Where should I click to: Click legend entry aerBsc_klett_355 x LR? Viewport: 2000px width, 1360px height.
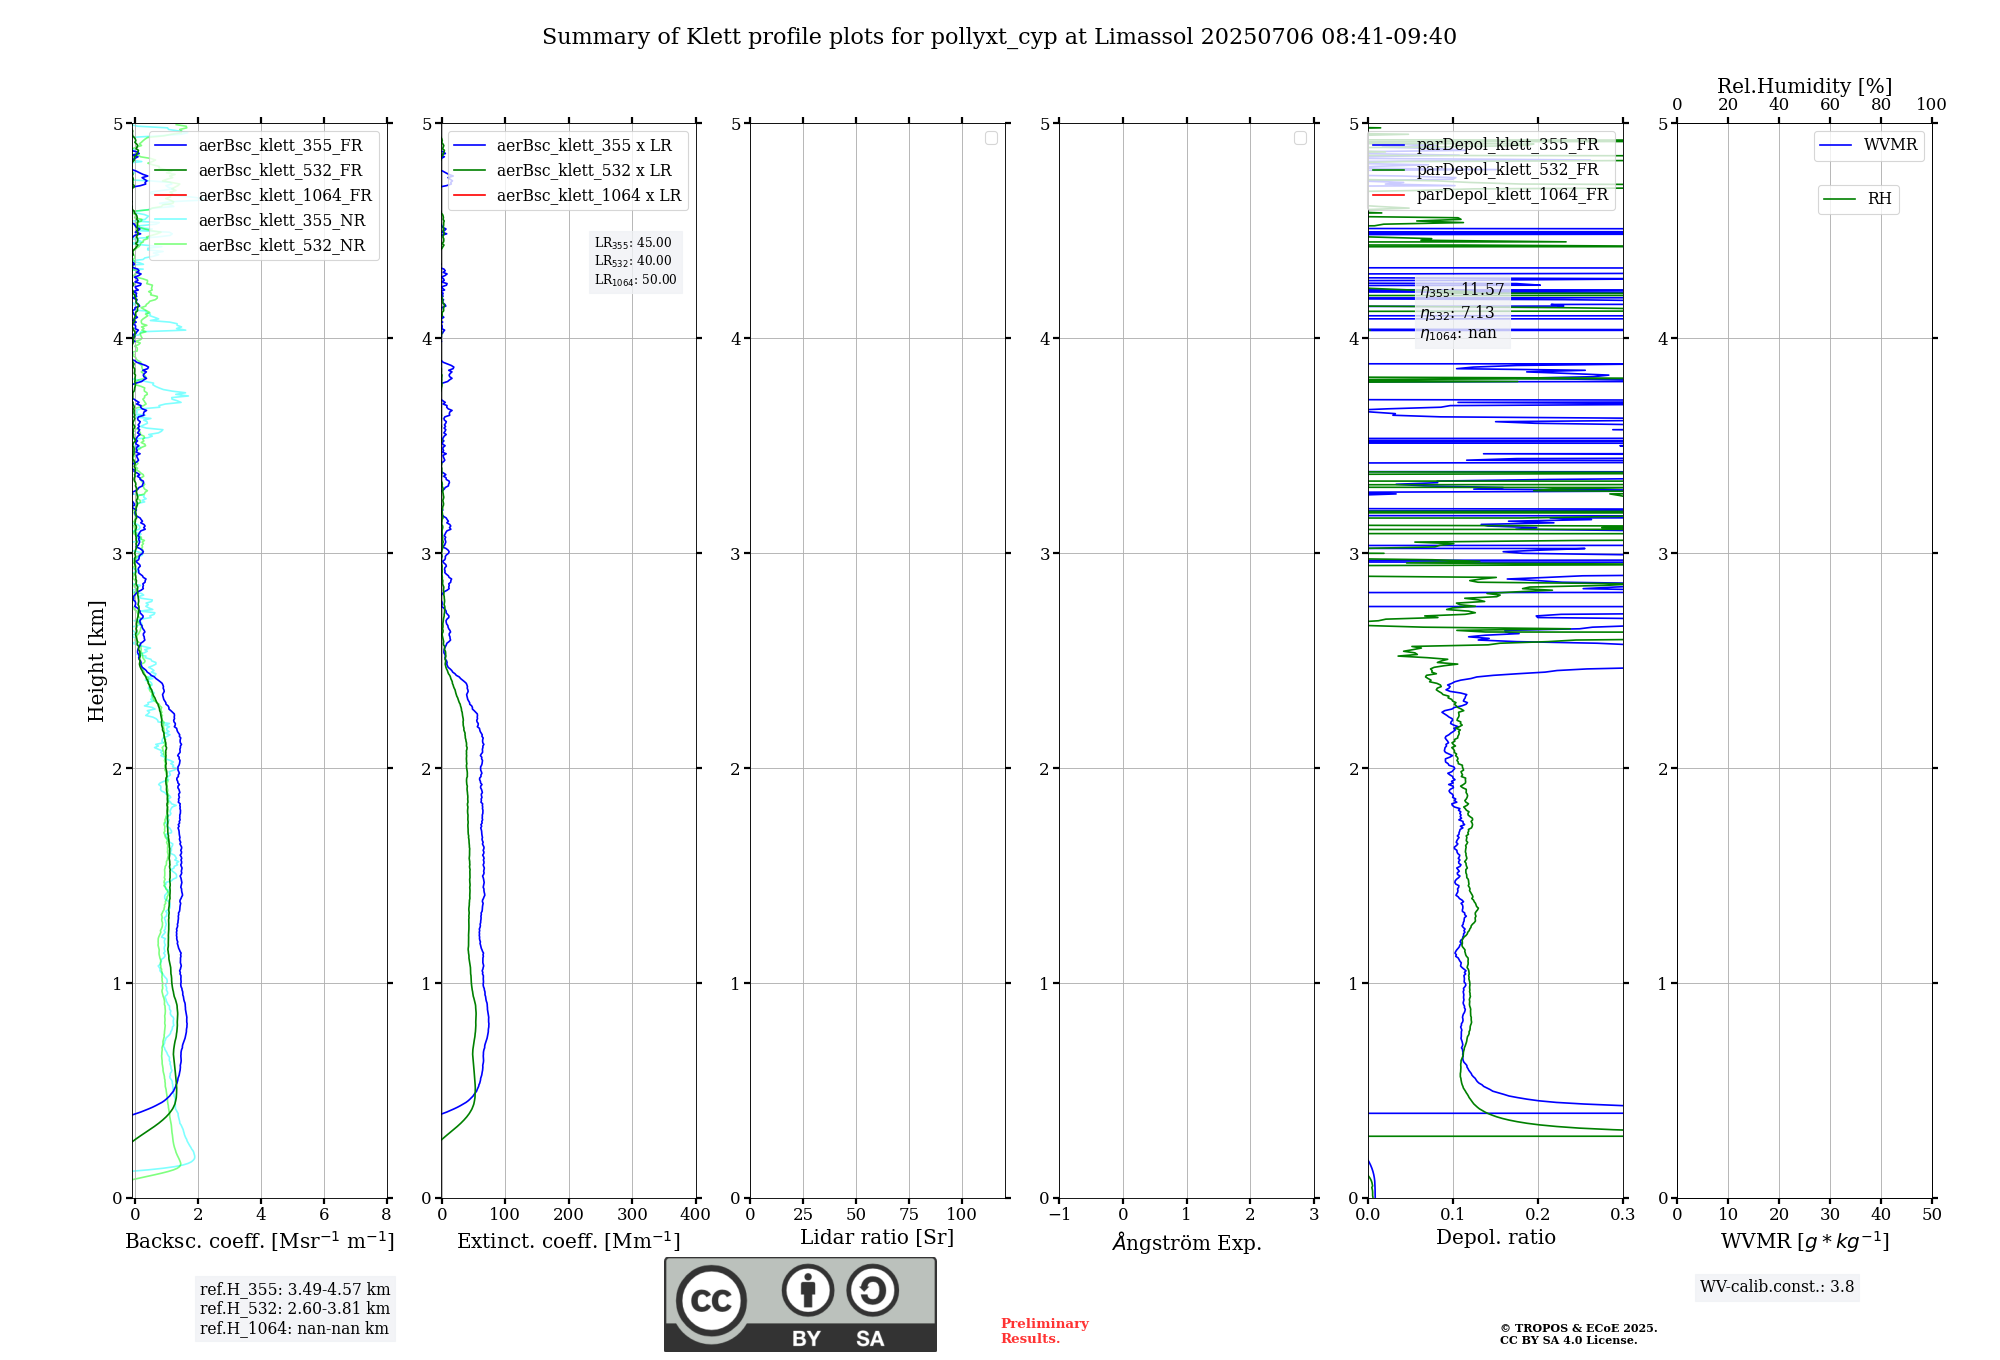tap(566, 146)
